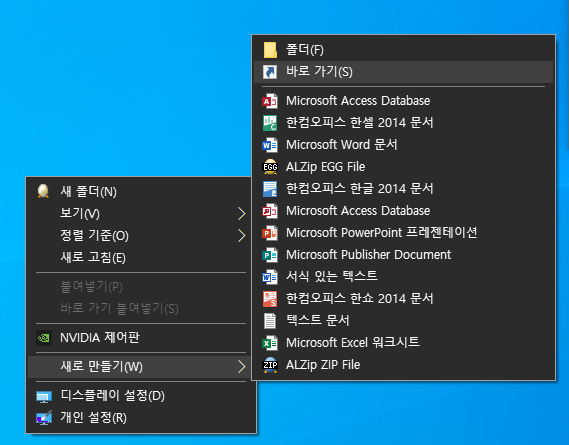
Task: Click the blue Microsoft Word 문서 icon
Action: [x=270, y=145]
